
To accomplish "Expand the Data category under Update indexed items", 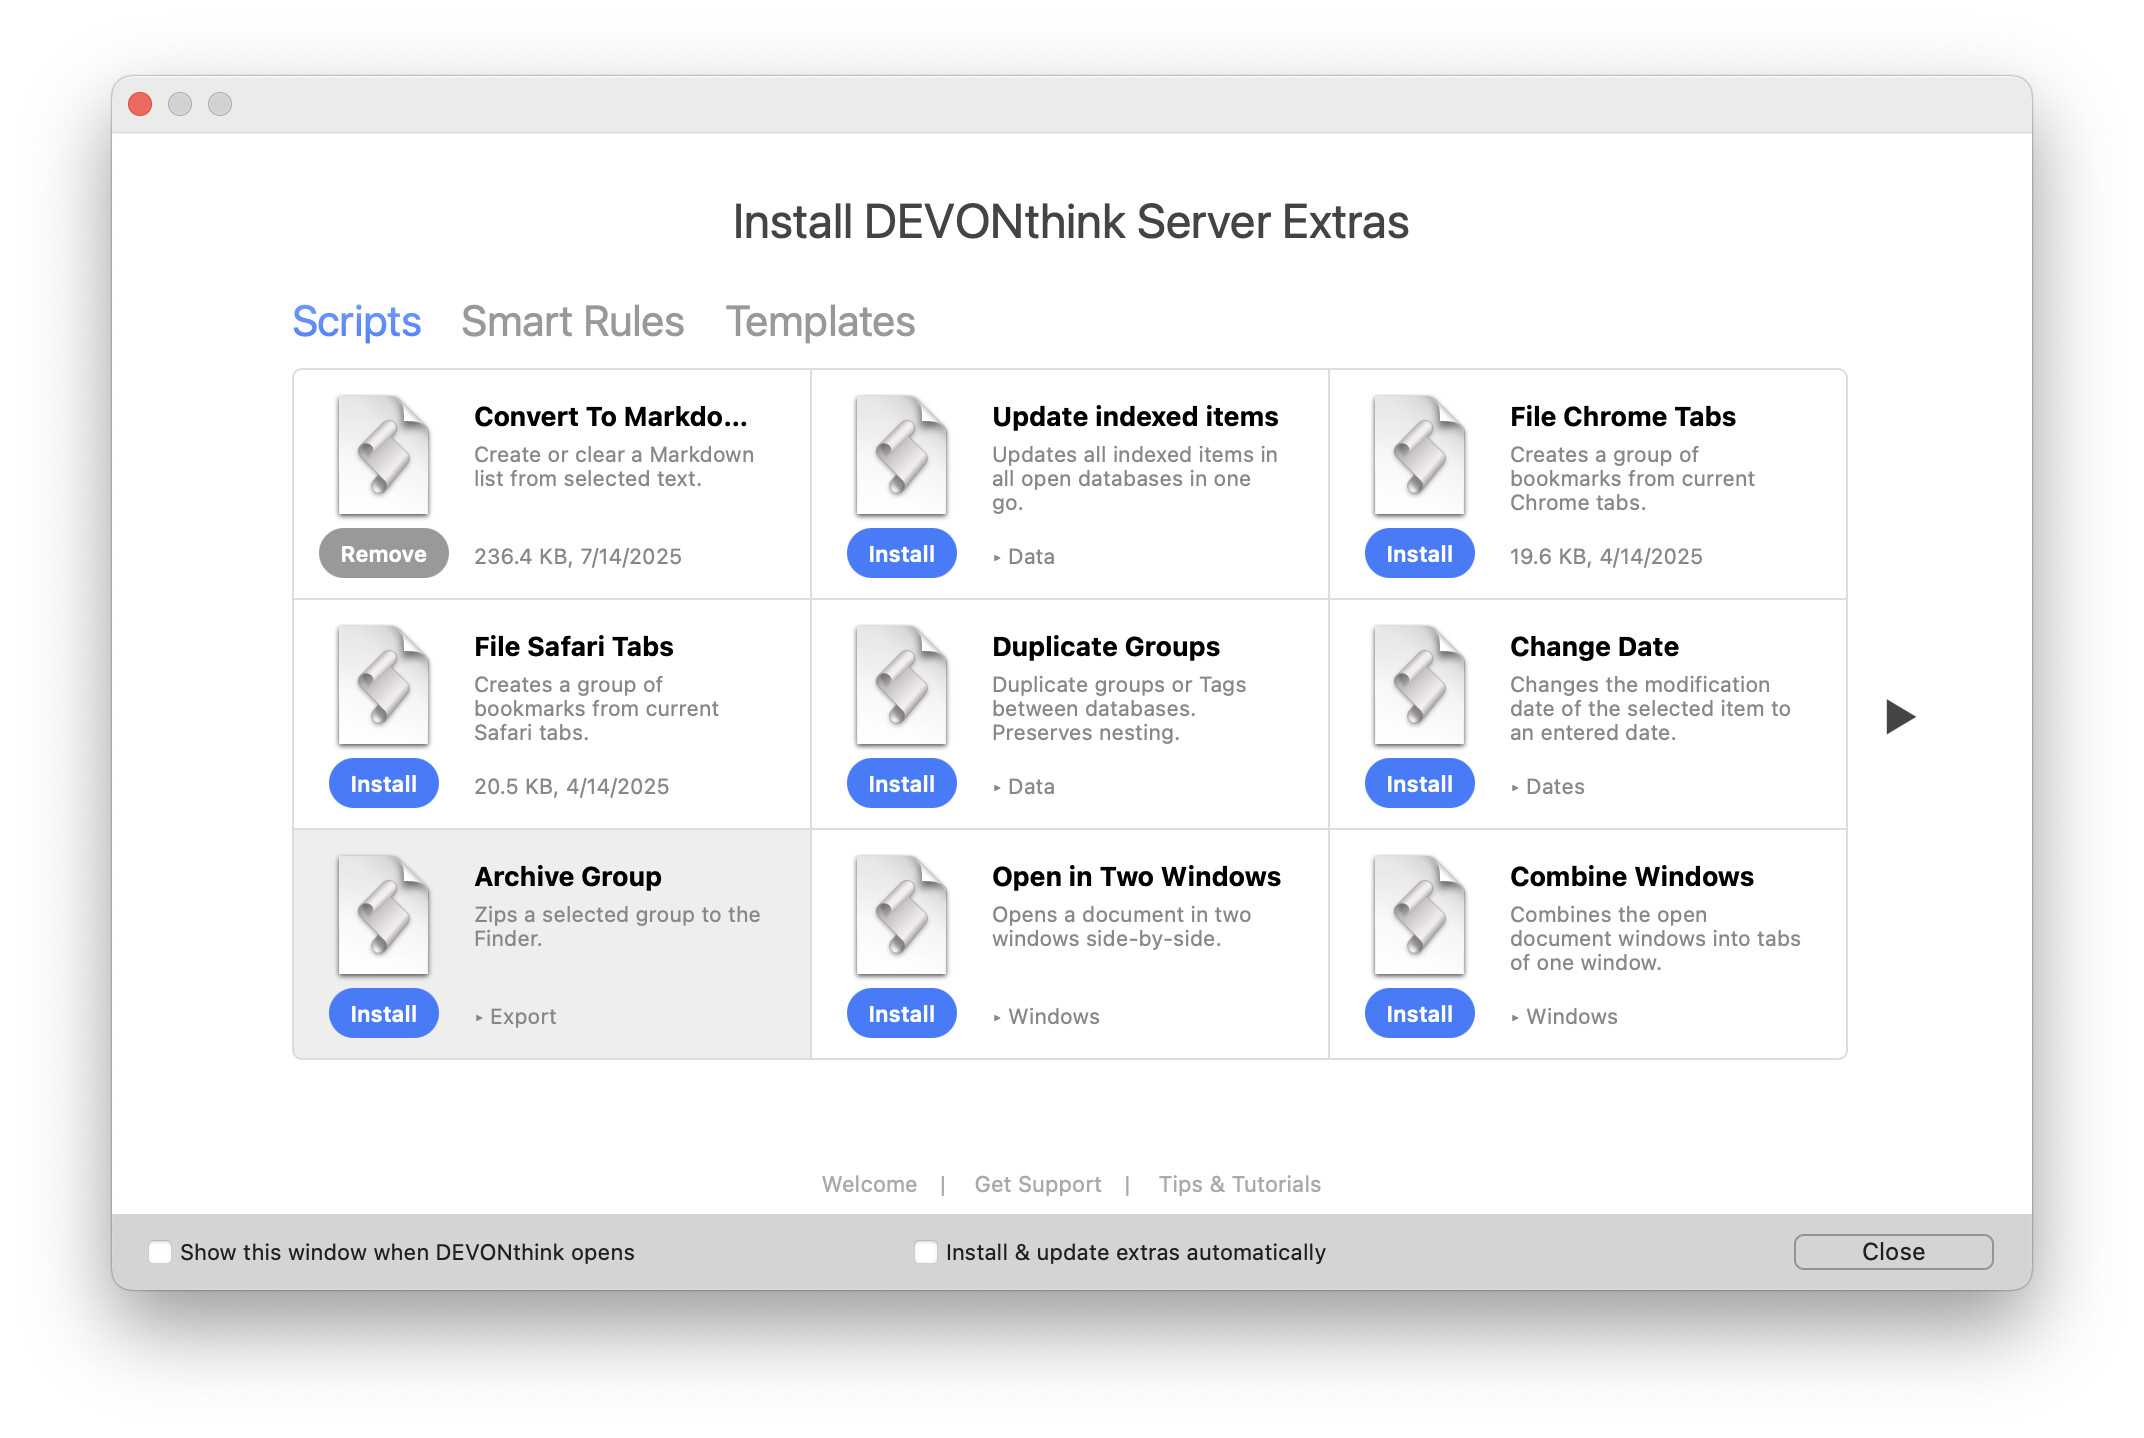I will pyautogui.click(x=1024, y=557).
